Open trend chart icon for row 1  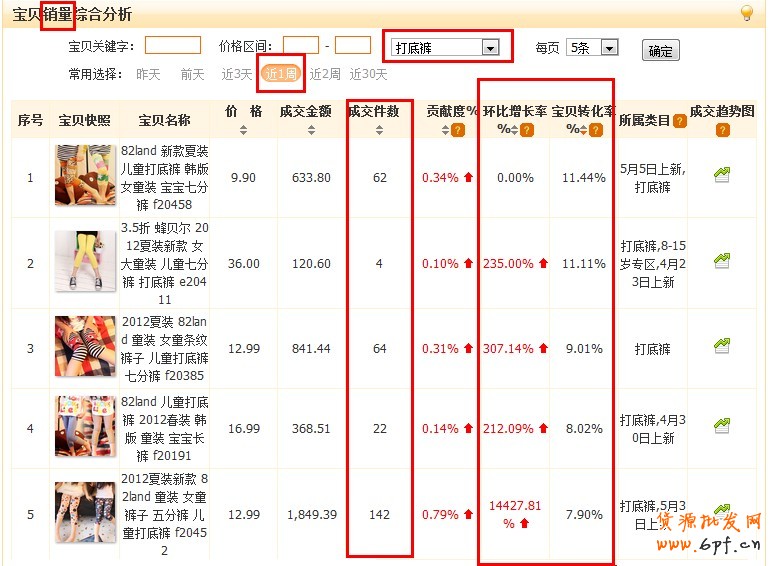pyautogui.click(x=722, y=175)
